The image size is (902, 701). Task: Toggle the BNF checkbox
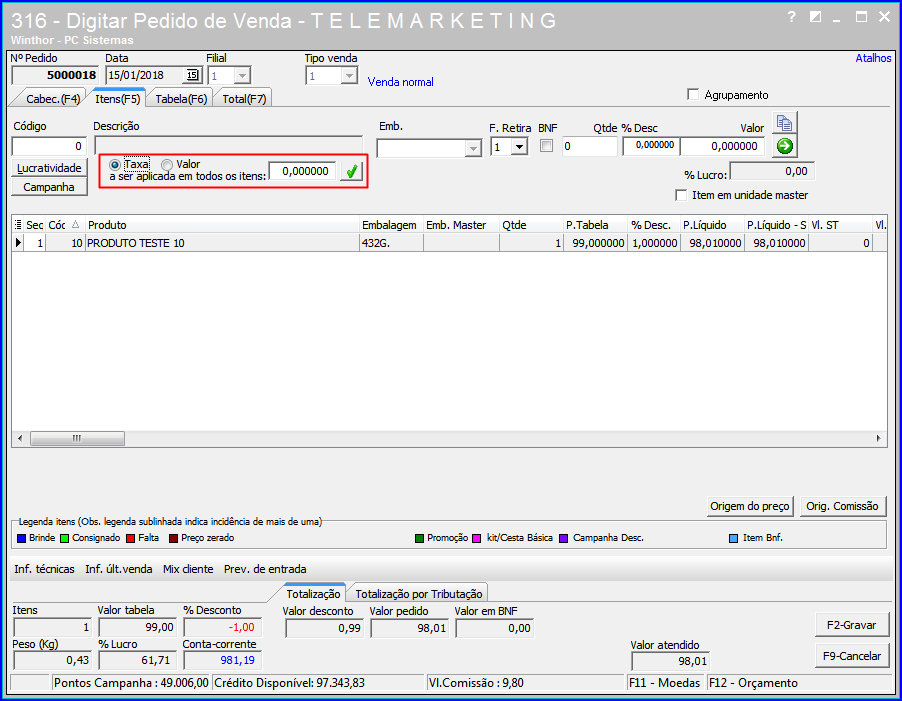tap(546, 146)
